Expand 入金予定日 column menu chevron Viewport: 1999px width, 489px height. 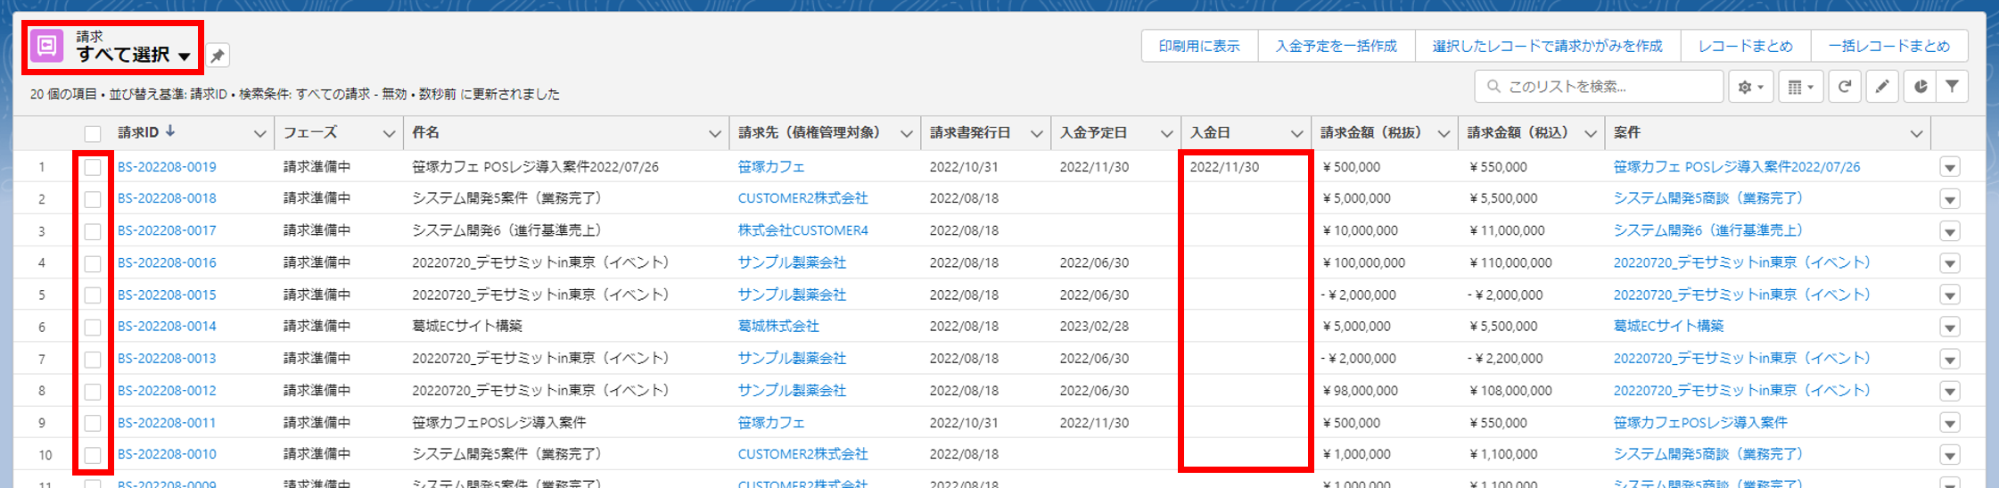[x=1167, y=133]
